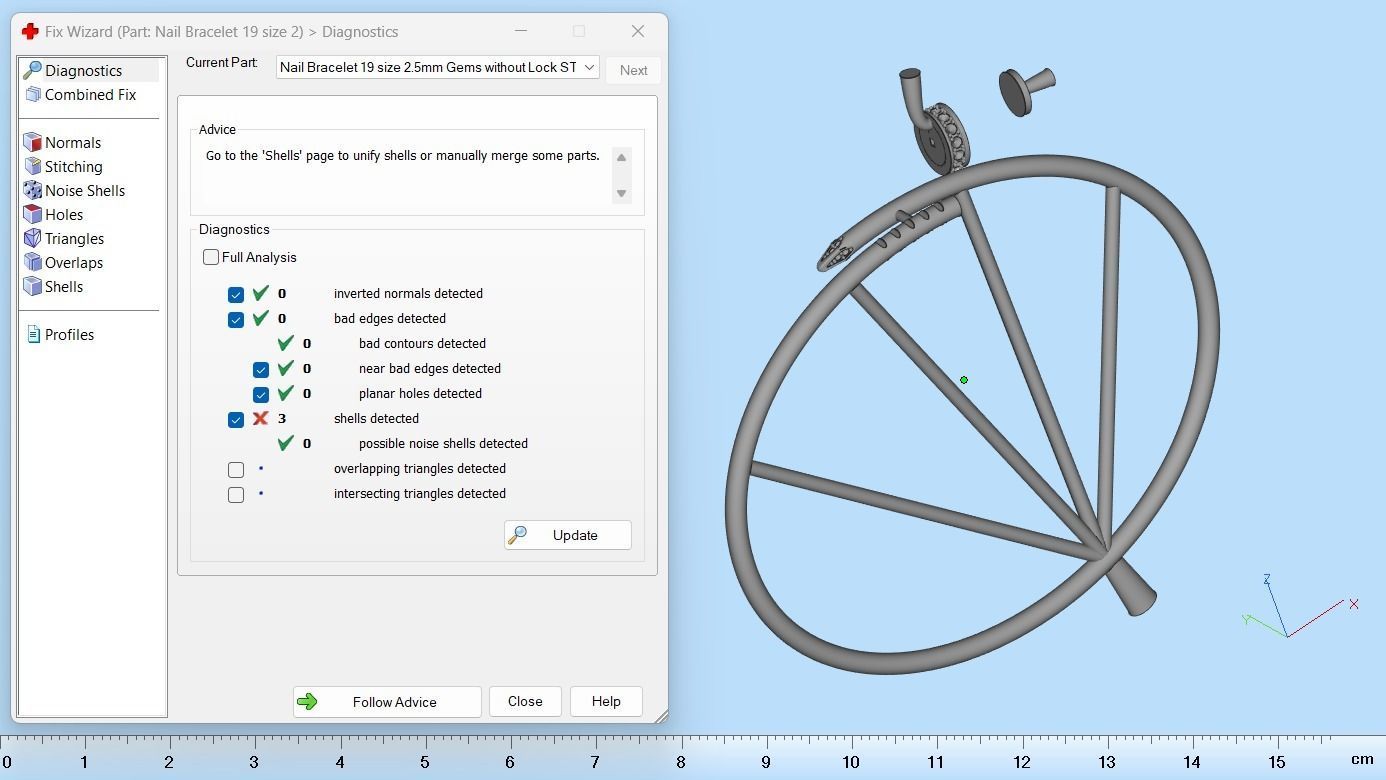Click green checkmark next to possible noise shells
The width and height of the screenshot is (1386, 780).
285,443
